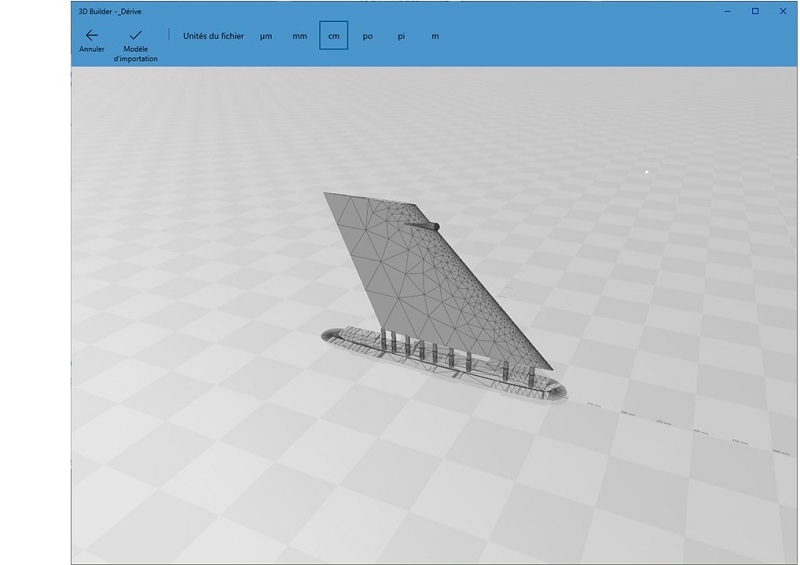Select pi (feet) as file unit

pos(401,36)
